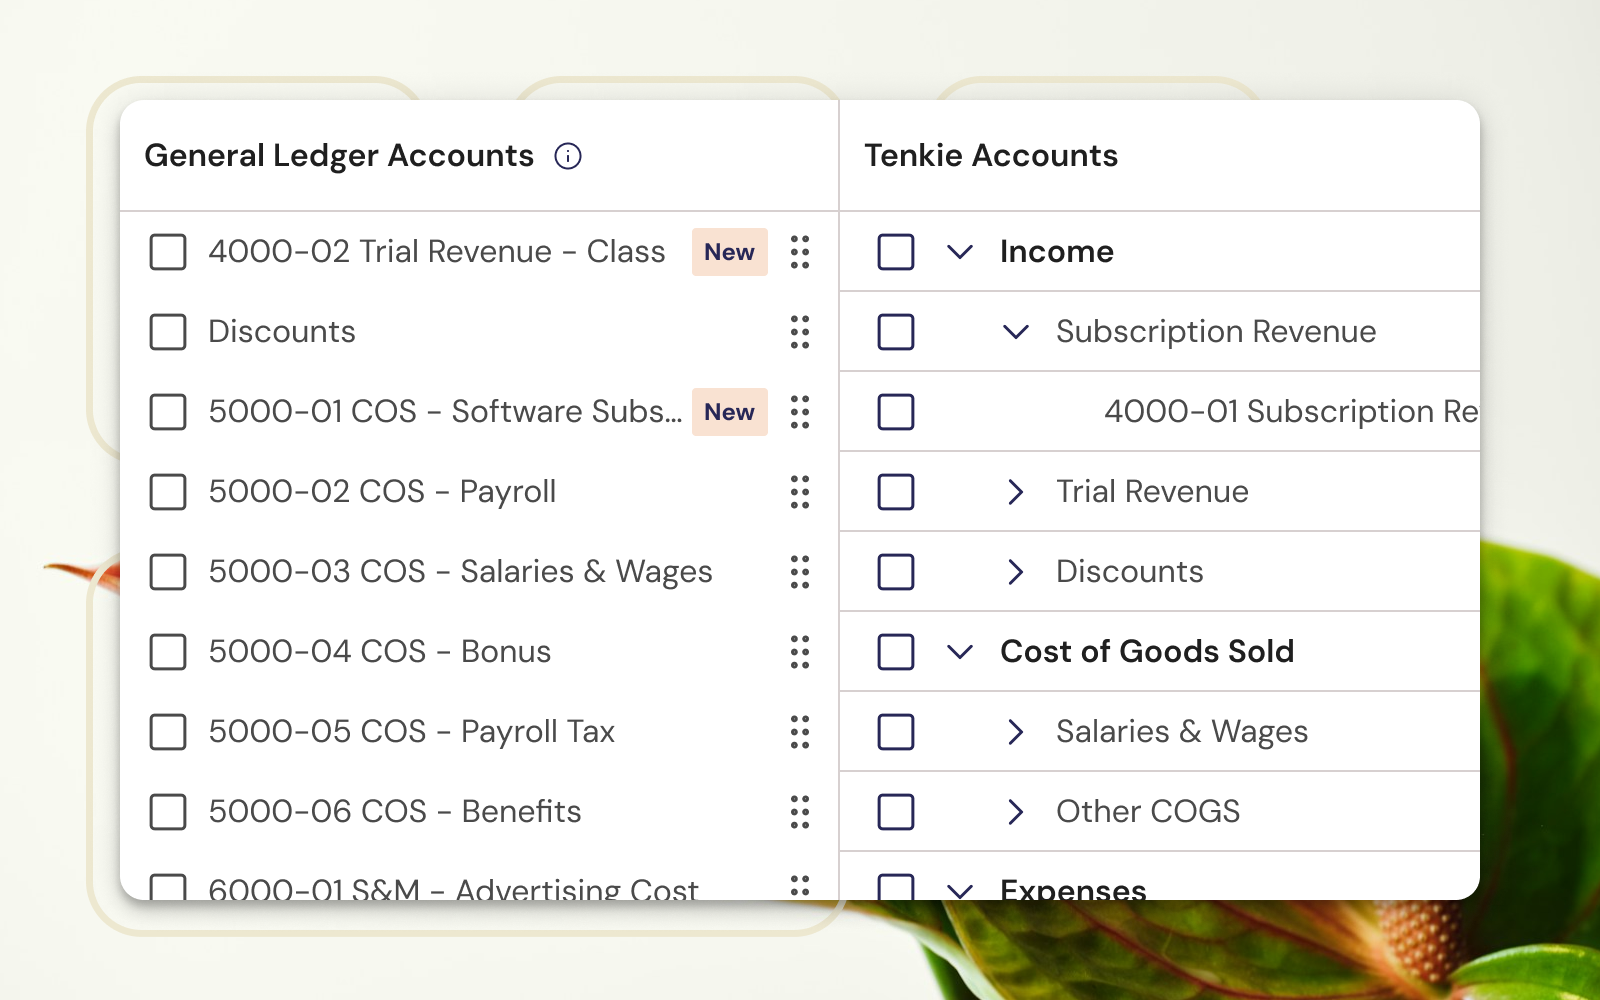Click the New badge on 5000-01 COS - Software Subs
The height and width of the screenshot is (1000, 1600).
coord(729,412)
